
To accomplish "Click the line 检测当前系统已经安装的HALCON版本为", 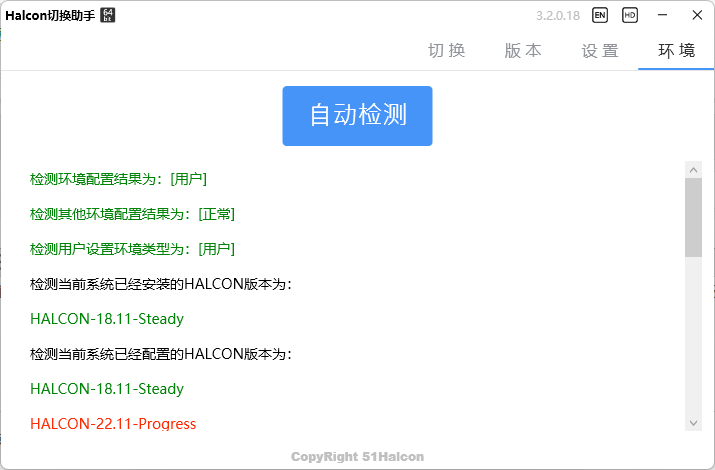I will coord(161,284).
